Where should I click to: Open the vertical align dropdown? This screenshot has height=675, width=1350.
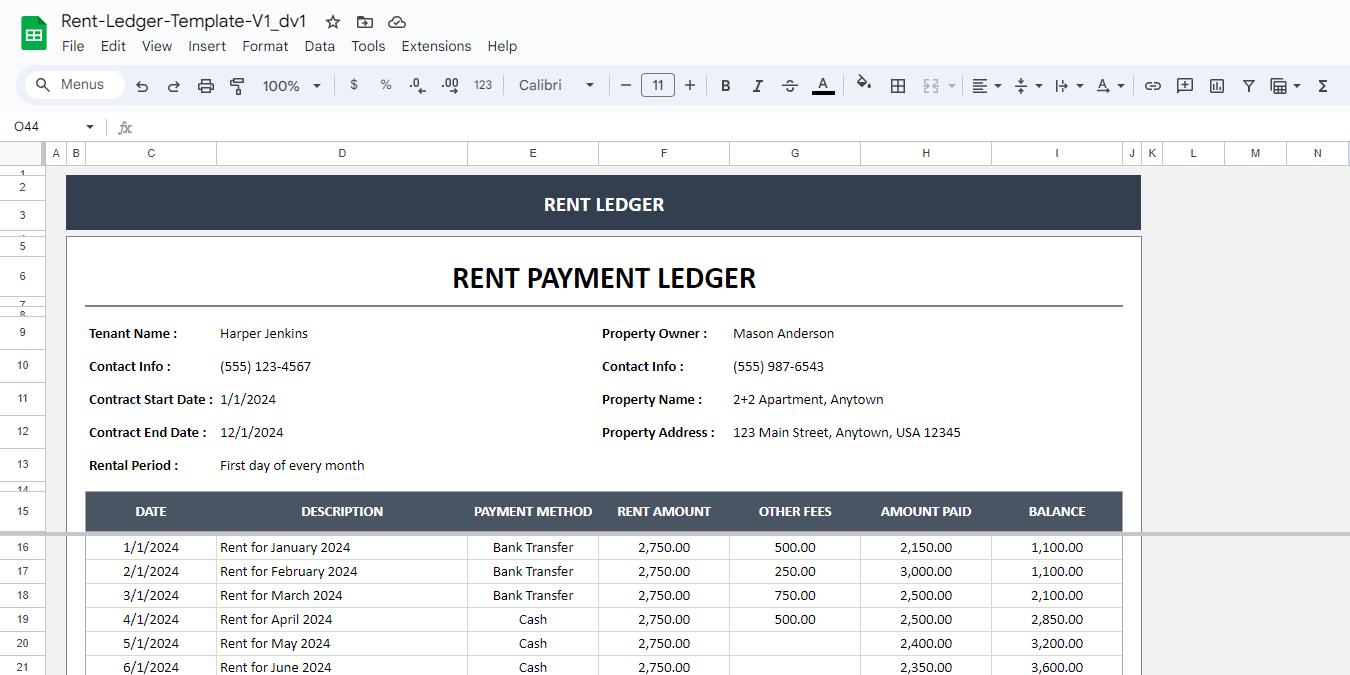[x=1028, y=86]
